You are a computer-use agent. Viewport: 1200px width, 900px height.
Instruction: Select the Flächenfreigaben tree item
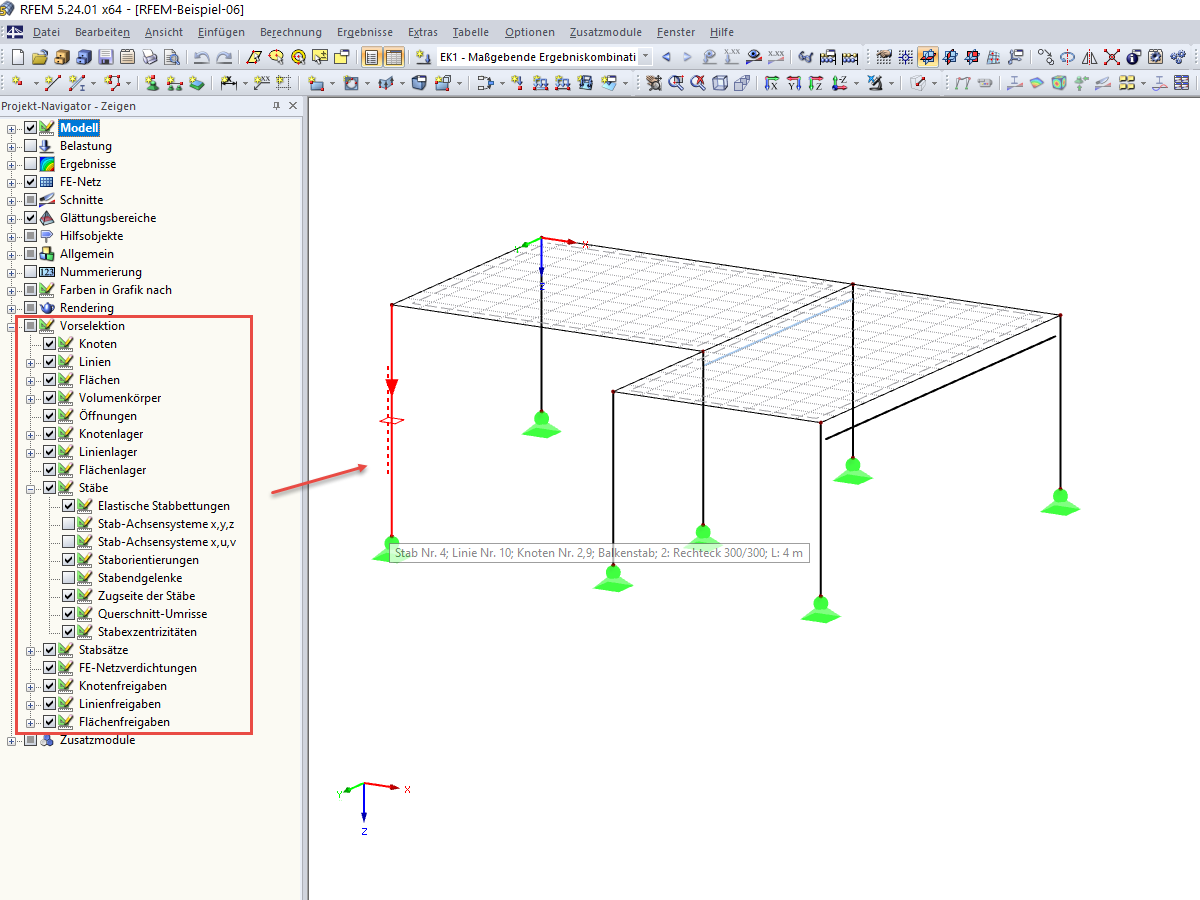[124, 722]
